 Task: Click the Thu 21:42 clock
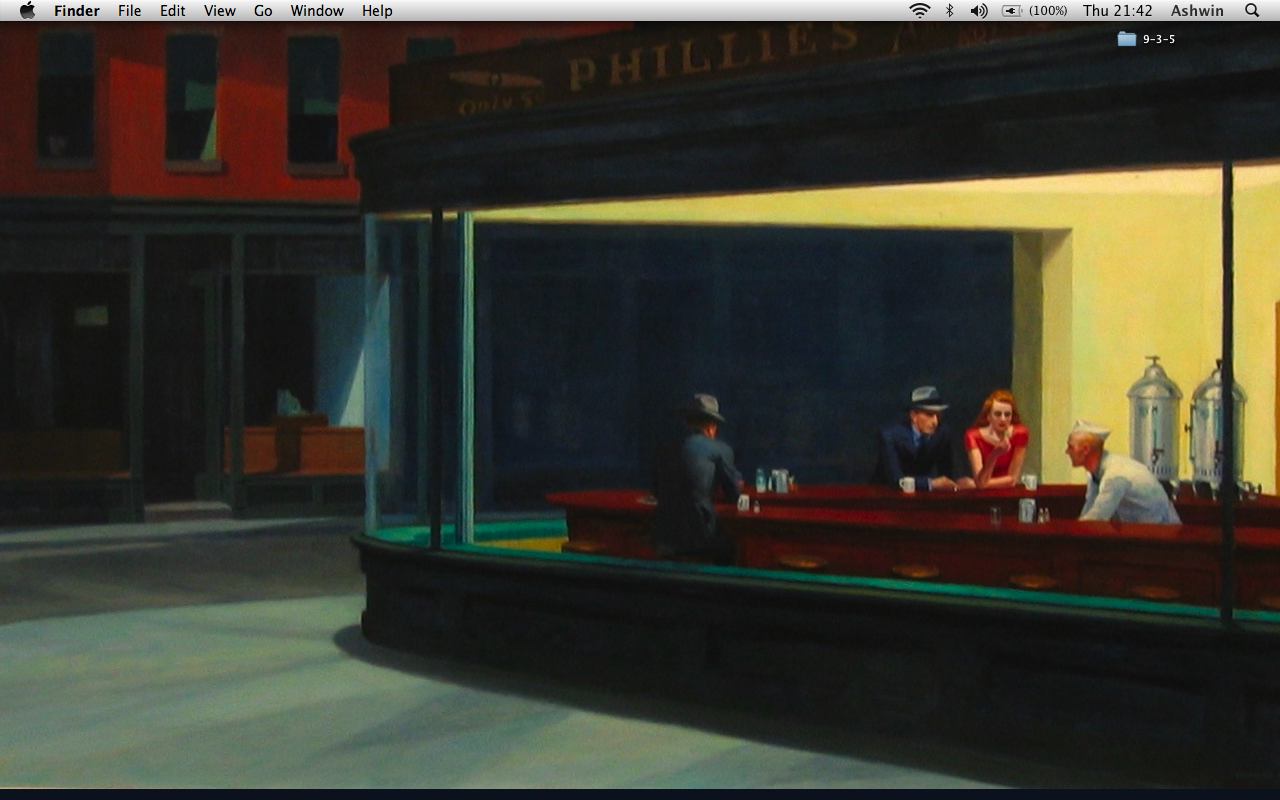tap(1118, 11)
